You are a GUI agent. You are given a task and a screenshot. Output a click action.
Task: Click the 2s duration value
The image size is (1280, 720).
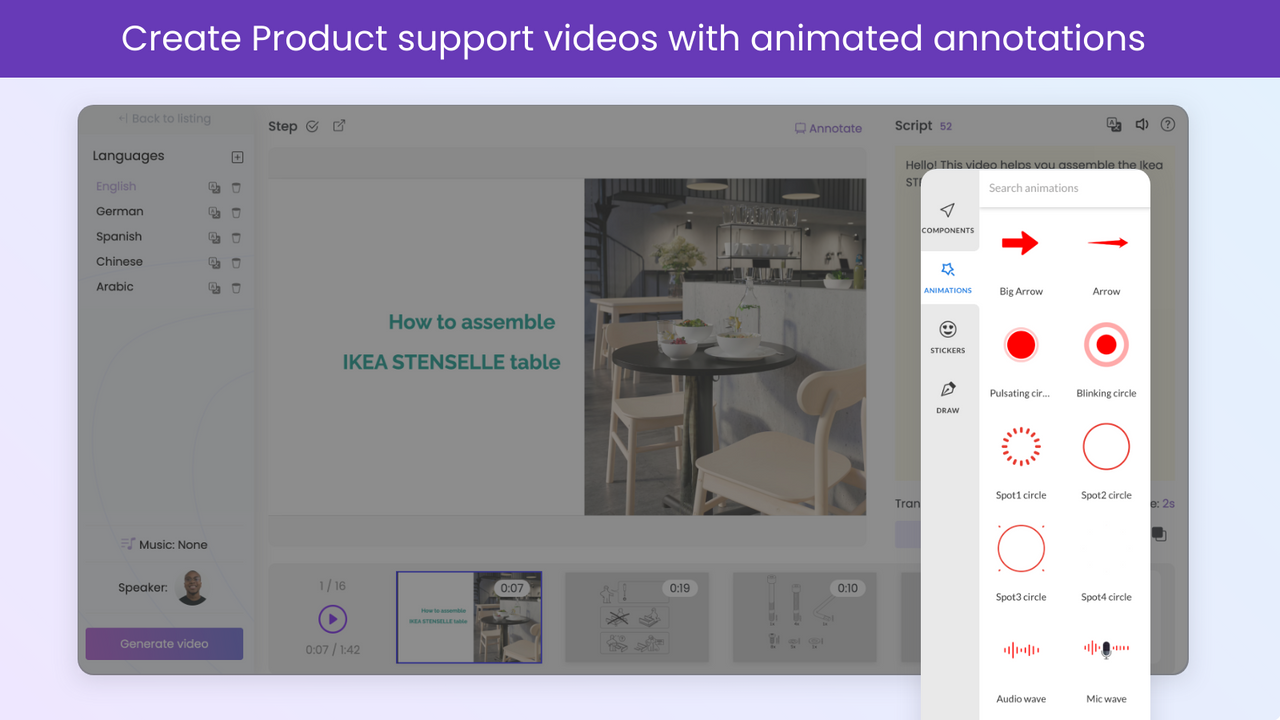[x=1168, y=504]
